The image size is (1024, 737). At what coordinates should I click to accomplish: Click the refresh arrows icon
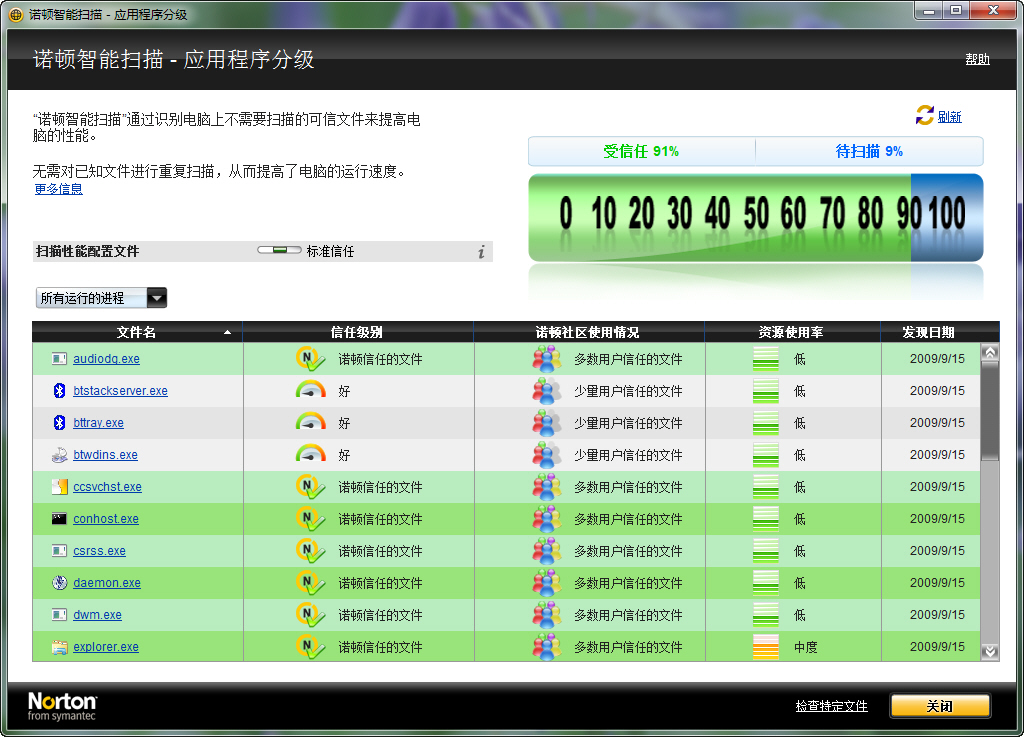[924, 116]
